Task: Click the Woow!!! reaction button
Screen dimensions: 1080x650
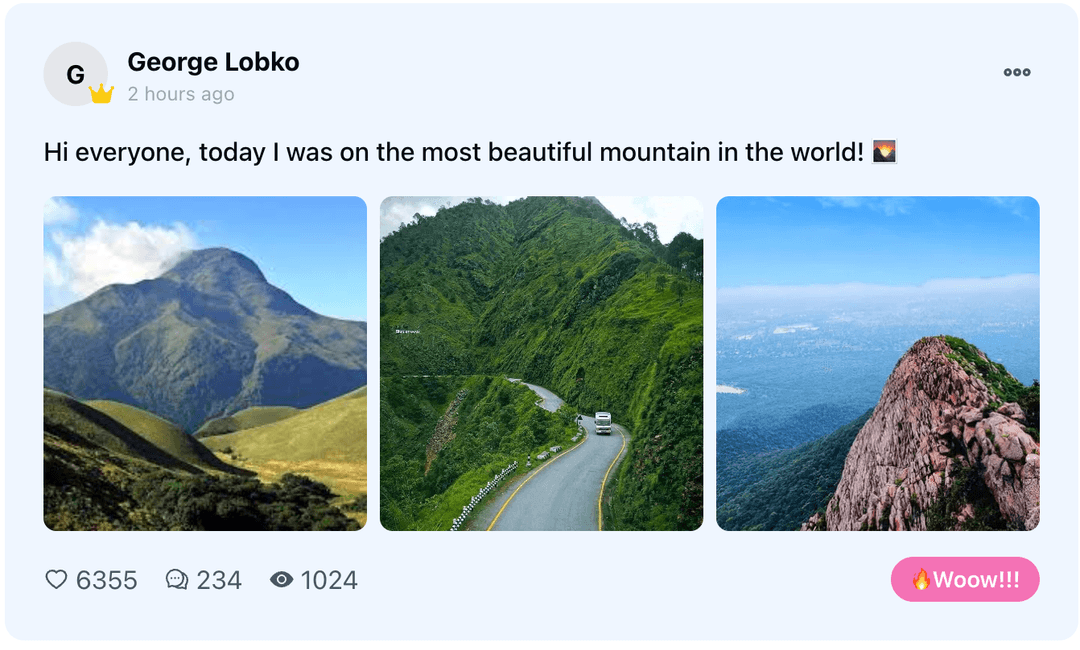Action: point(965,579)
